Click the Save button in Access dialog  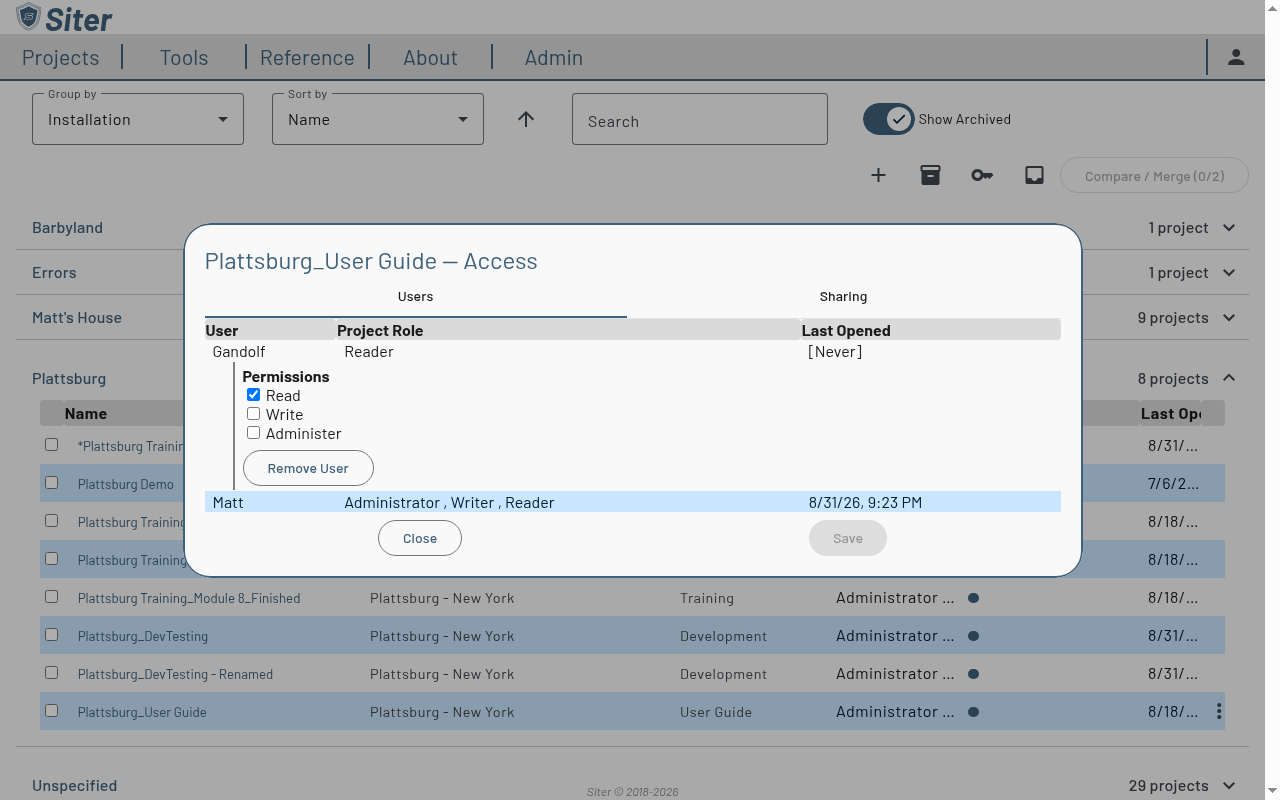[x=848, y=538]
